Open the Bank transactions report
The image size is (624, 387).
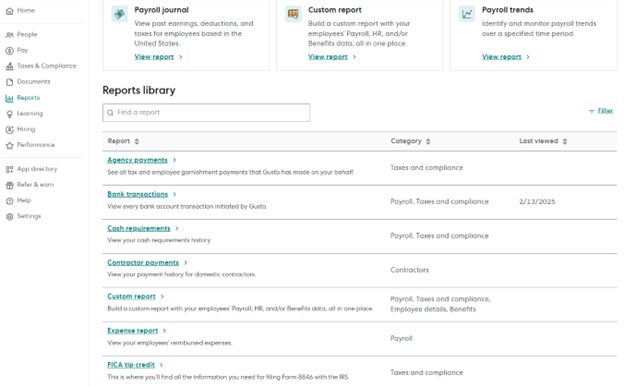point(138,194)
